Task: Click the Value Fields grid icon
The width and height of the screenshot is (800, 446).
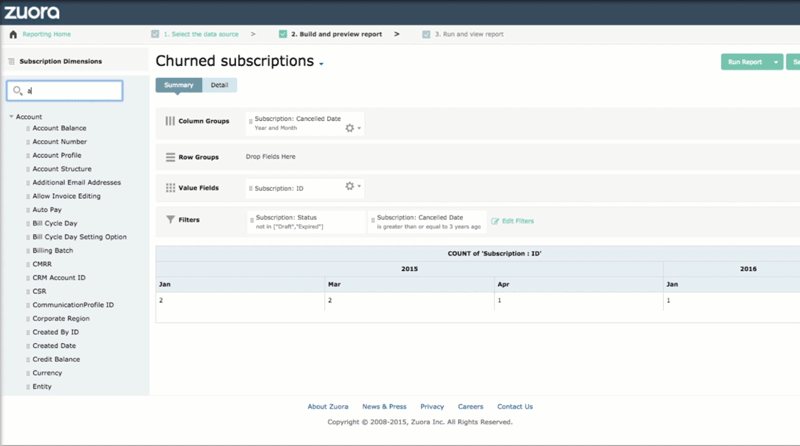Action: tap(171, 187)
